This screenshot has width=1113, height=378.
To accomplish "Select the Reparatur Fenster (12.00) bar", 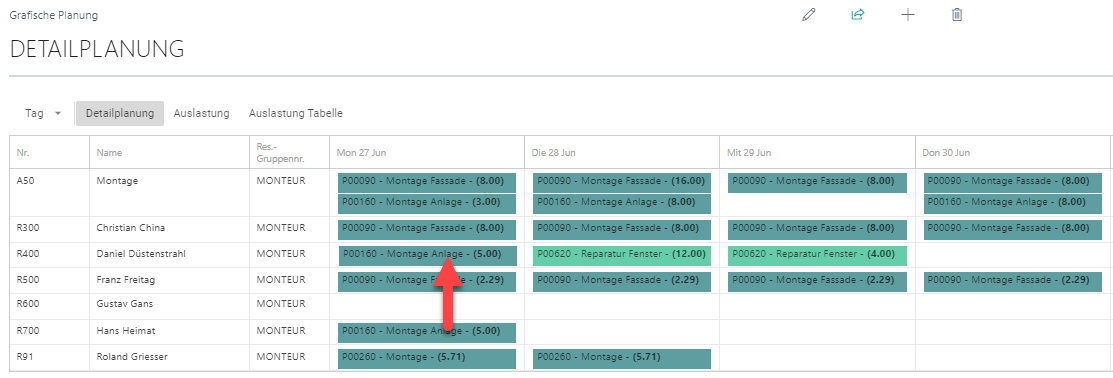I will [622, 255].
